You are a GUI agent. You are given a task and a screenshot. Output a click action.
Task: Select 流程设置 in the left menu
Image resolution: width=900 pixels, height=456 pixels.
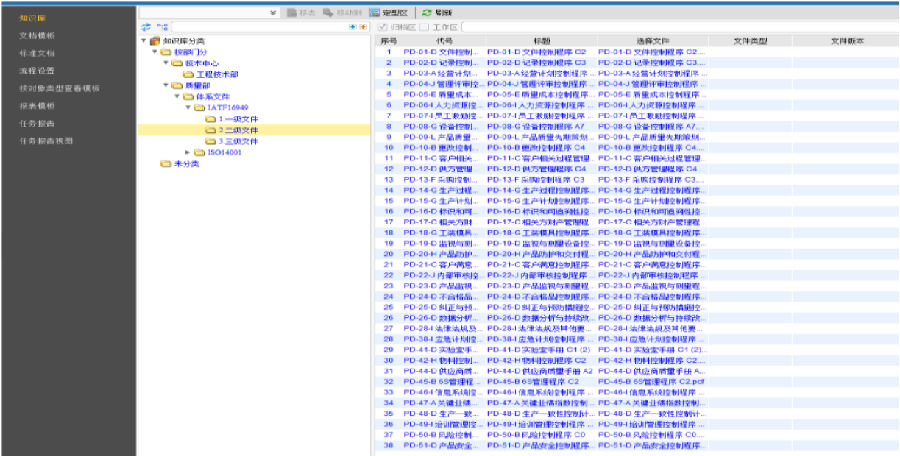coord(38,70)
